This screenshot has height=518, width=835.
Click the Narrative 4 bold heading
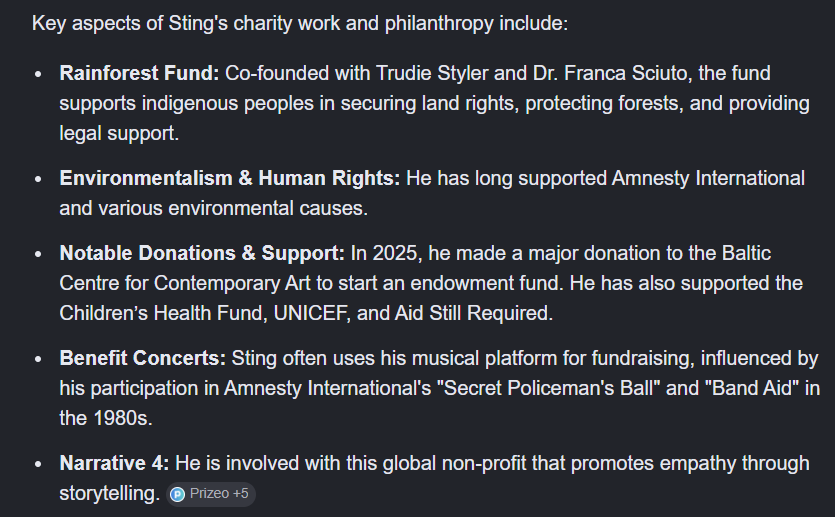114,463
